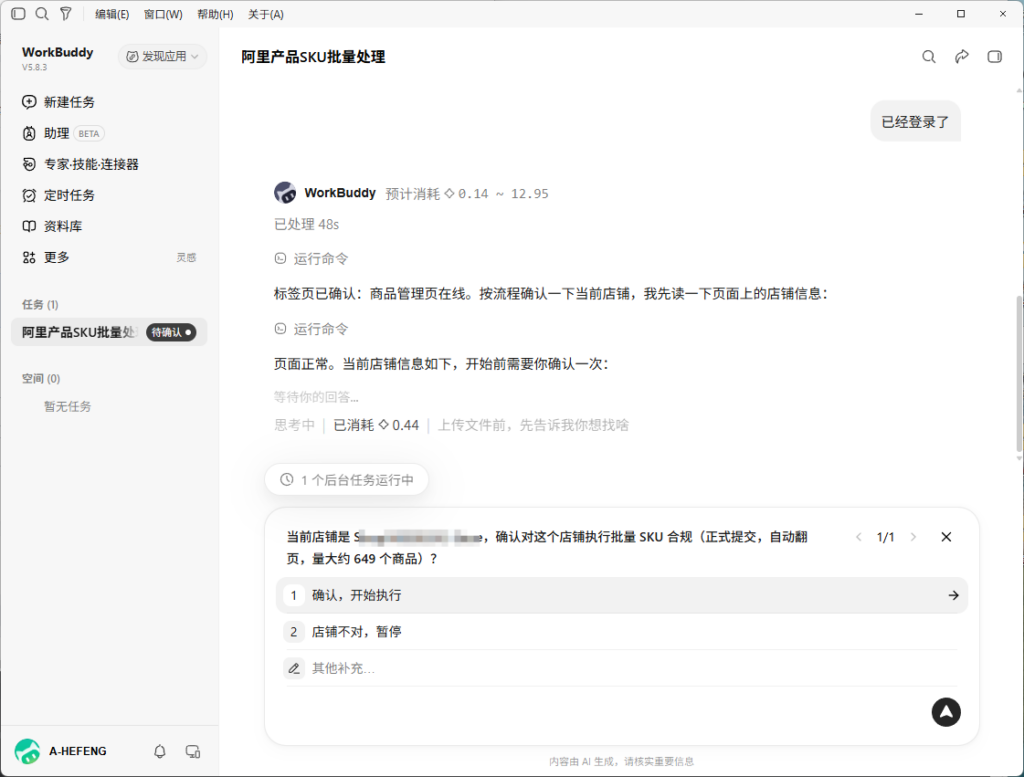This screenshot has height=777, width=1024.
Task: Toggle the right side panel icon
Action: click(x=995, y=57)
